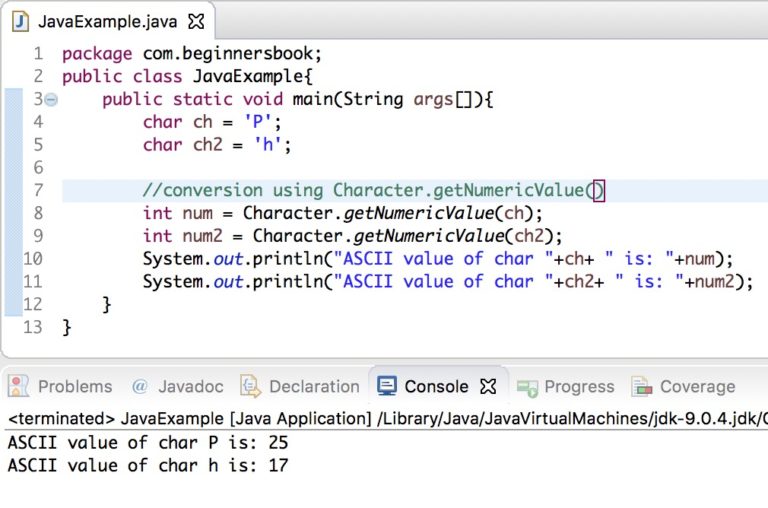This screenshot has width=768, height=508.
Task: Close the JavaExample.java editor tab
Action: tap(196, 22)
